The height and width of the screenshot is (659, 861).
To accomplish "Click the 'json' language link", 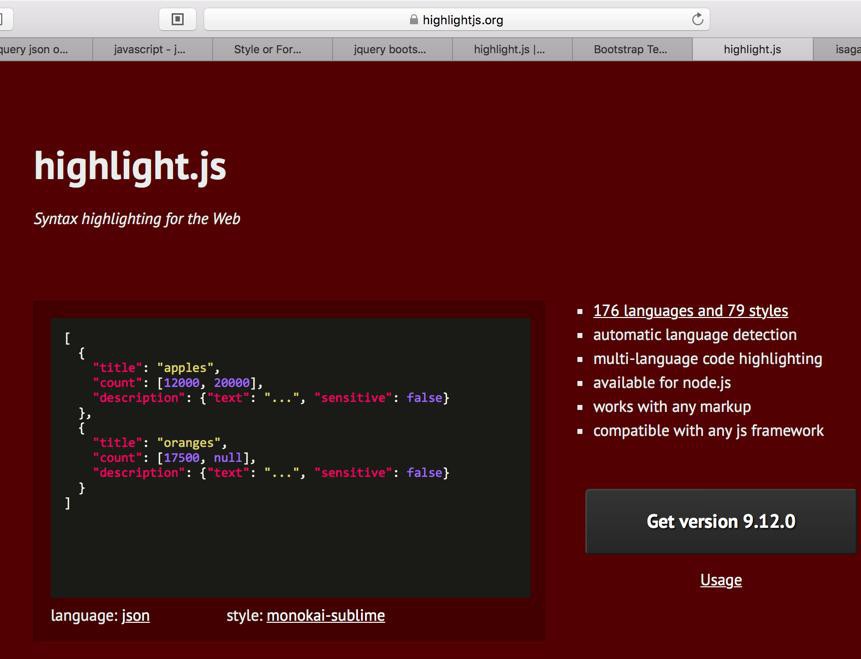I will coord(136,616).
